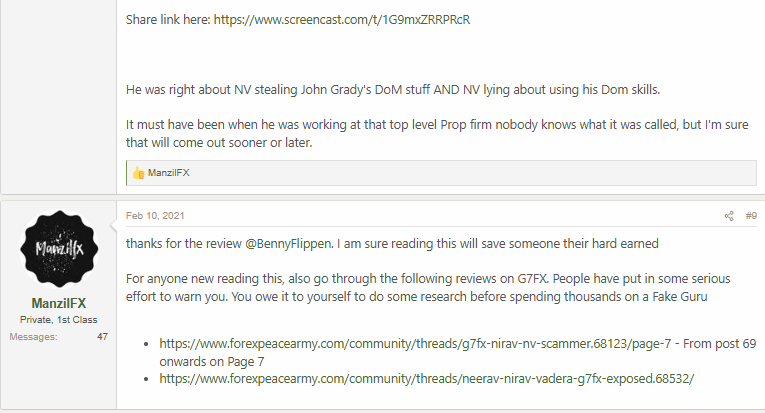Click the ManzilFX username in sidebar

click(59, 303)
